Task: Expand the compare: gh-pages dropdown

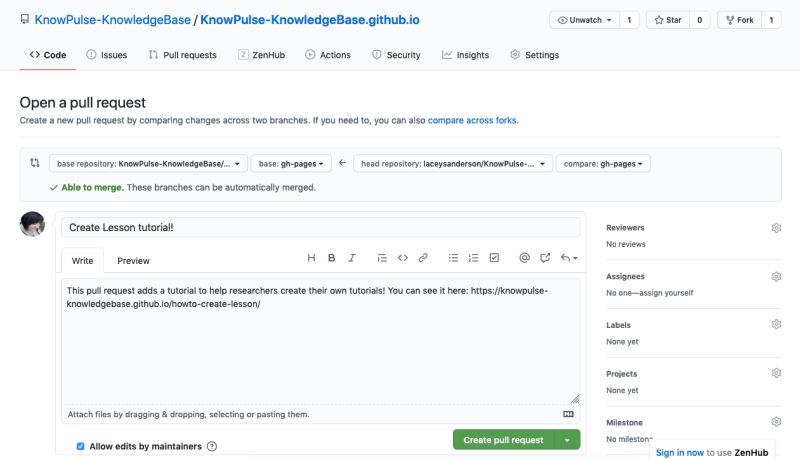Action: coord(603,164)
